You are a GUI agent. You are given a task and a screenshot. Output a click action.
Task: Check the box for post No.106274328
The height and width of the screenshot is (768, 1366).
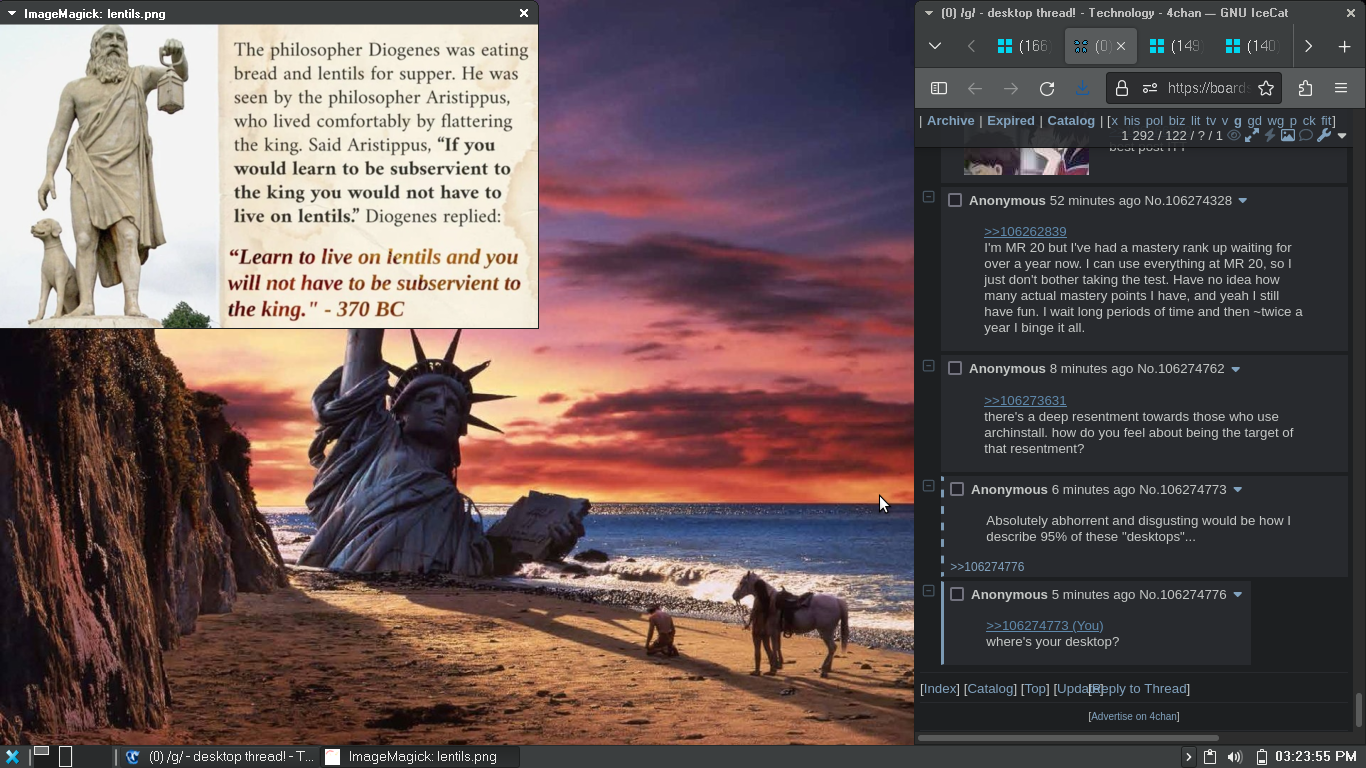[955, 201]
